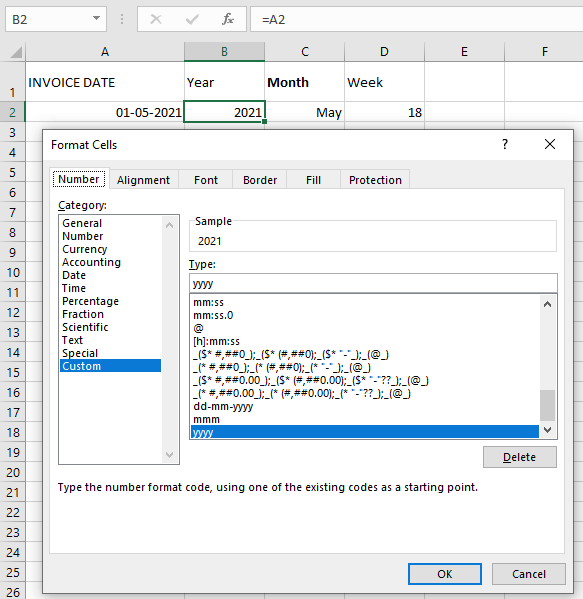Click the Type list scroll up arrow
The width and height of the screenshot is (583, 599).
coord(547,304)
